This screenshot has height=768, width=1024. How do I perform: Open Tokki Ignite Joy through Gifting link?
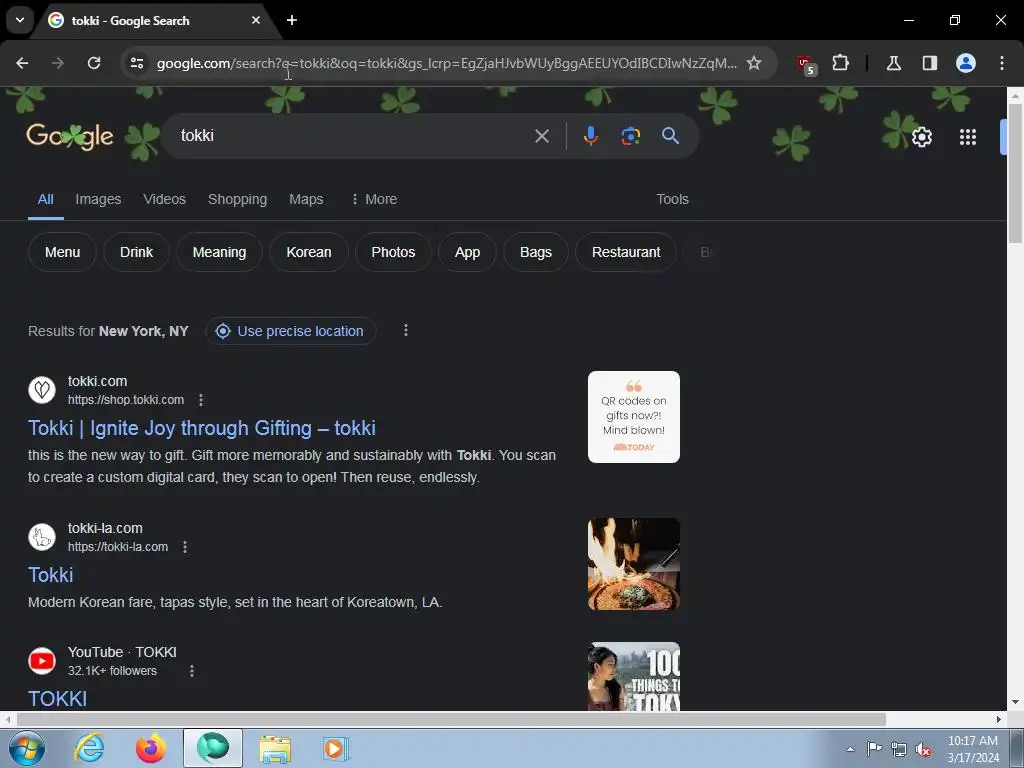coord(201,428)
